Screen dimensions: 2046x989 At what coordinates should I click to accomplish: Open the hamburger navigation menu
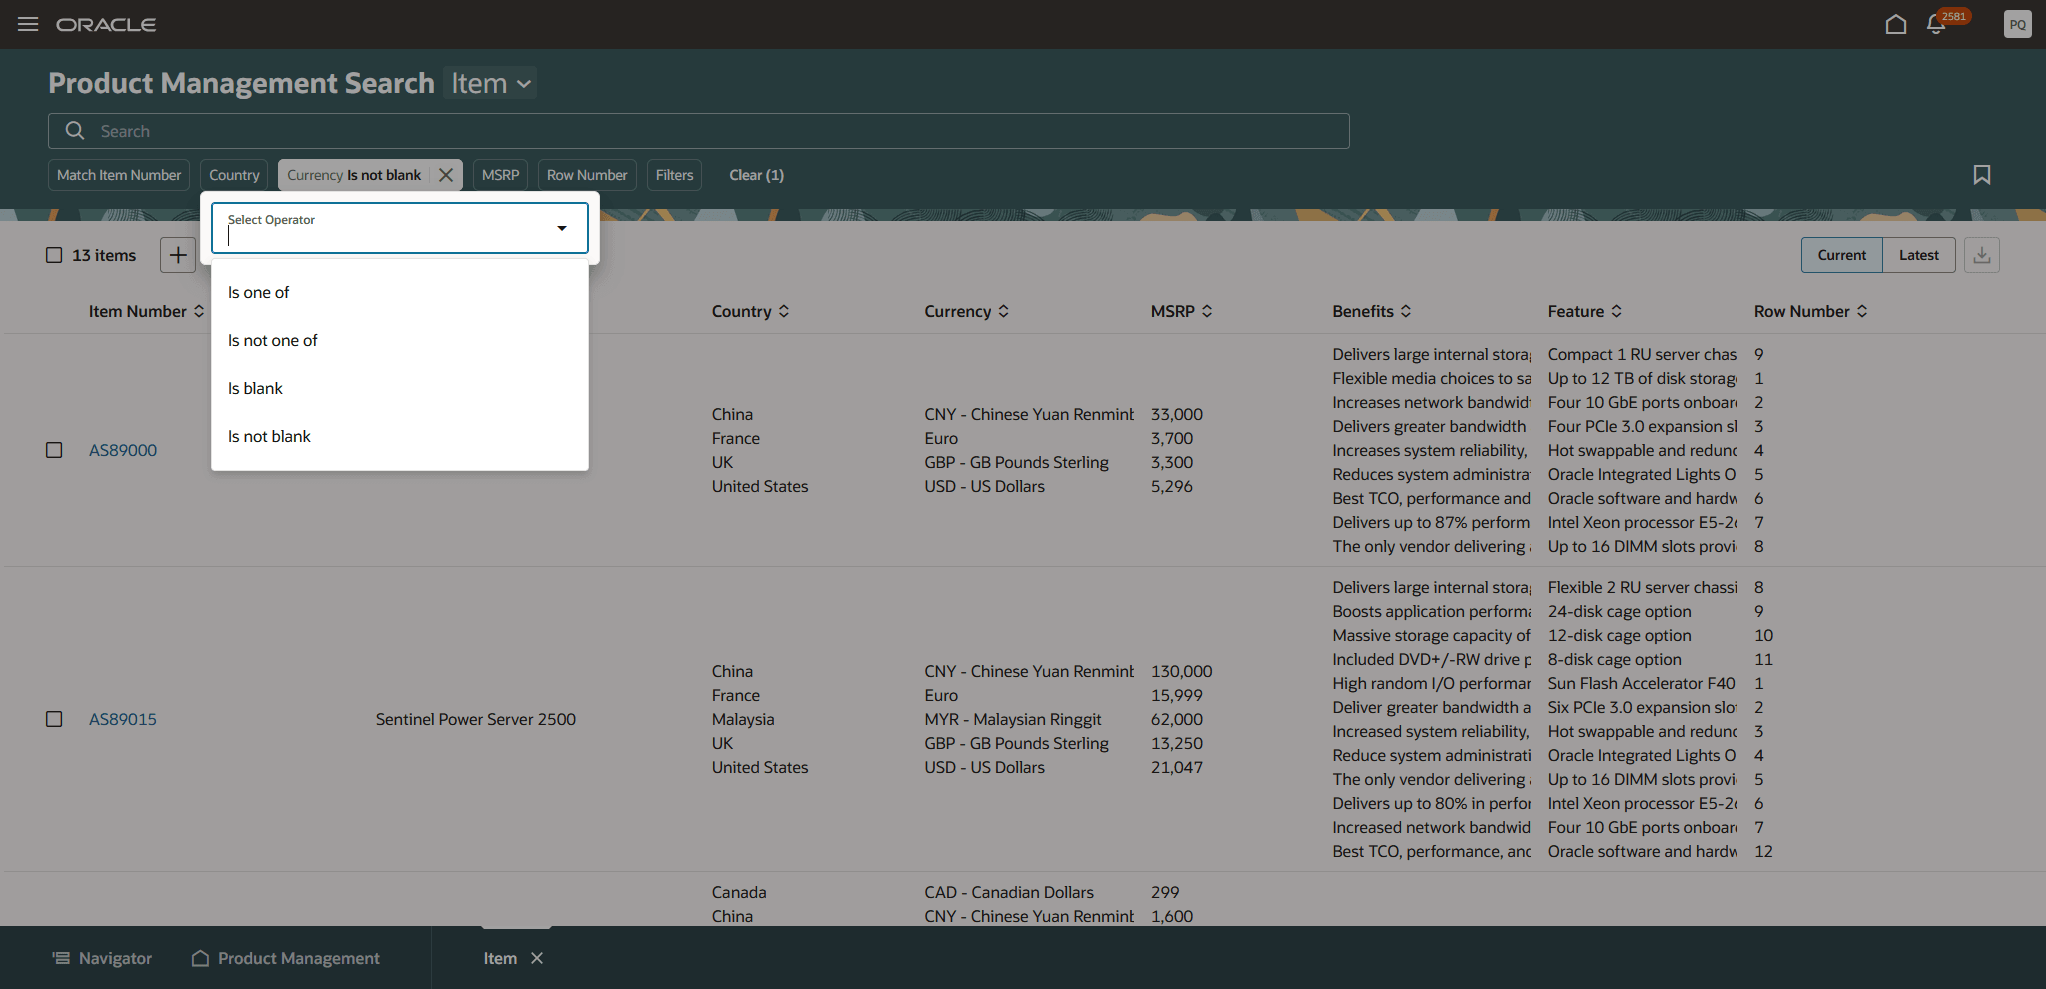(28, 24)
